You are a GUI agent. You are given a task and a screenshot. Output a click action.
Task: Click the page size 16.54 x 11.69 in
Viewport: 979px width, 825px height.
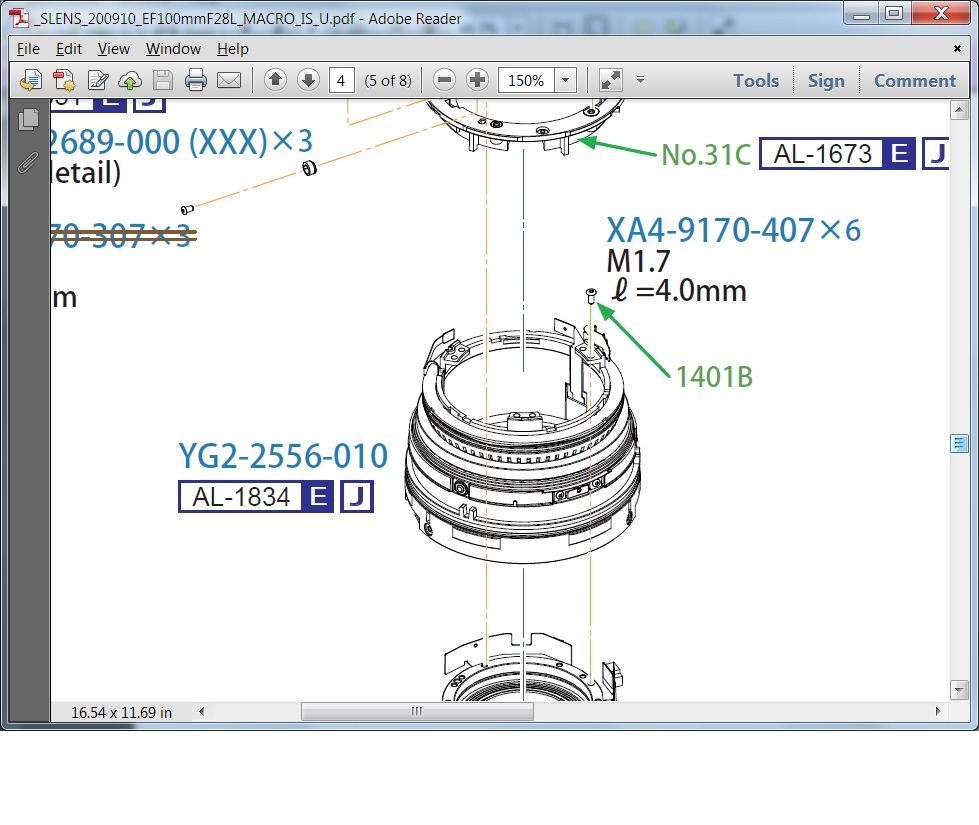[x=121, y=713]
